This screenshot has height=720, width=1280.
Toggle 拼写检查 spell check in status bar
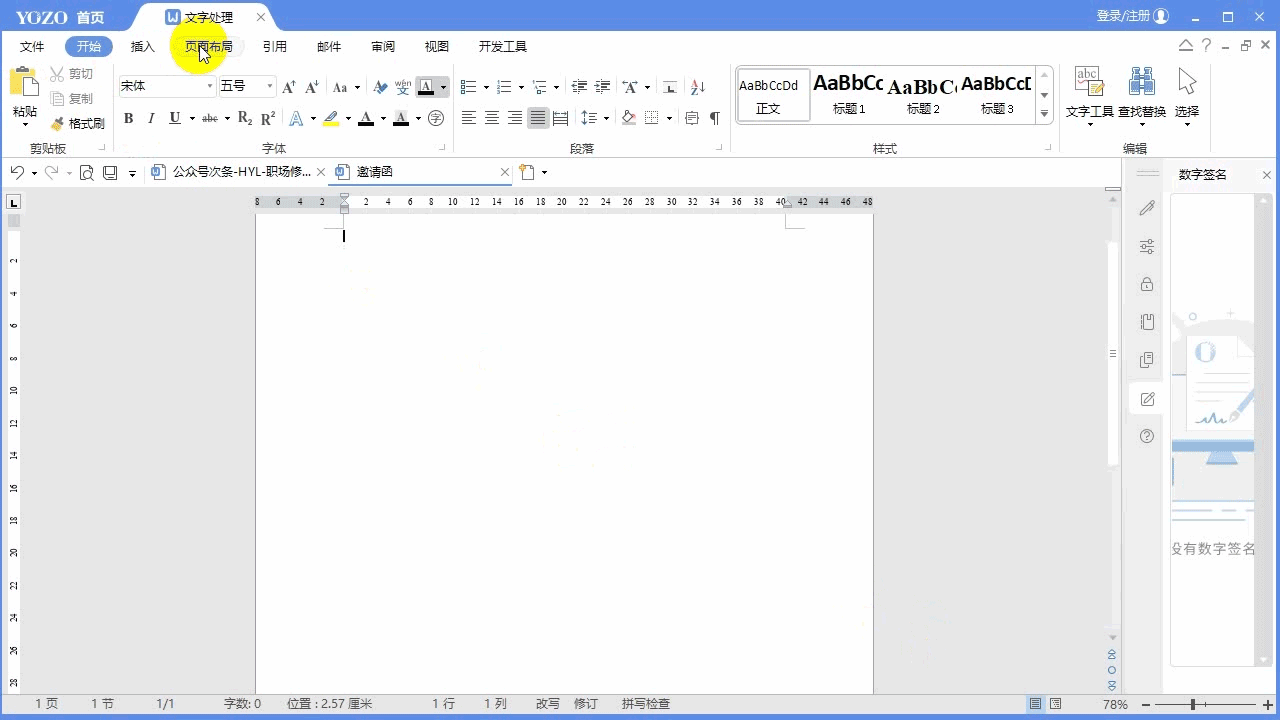pyautogui.click(x=645, y=704)
